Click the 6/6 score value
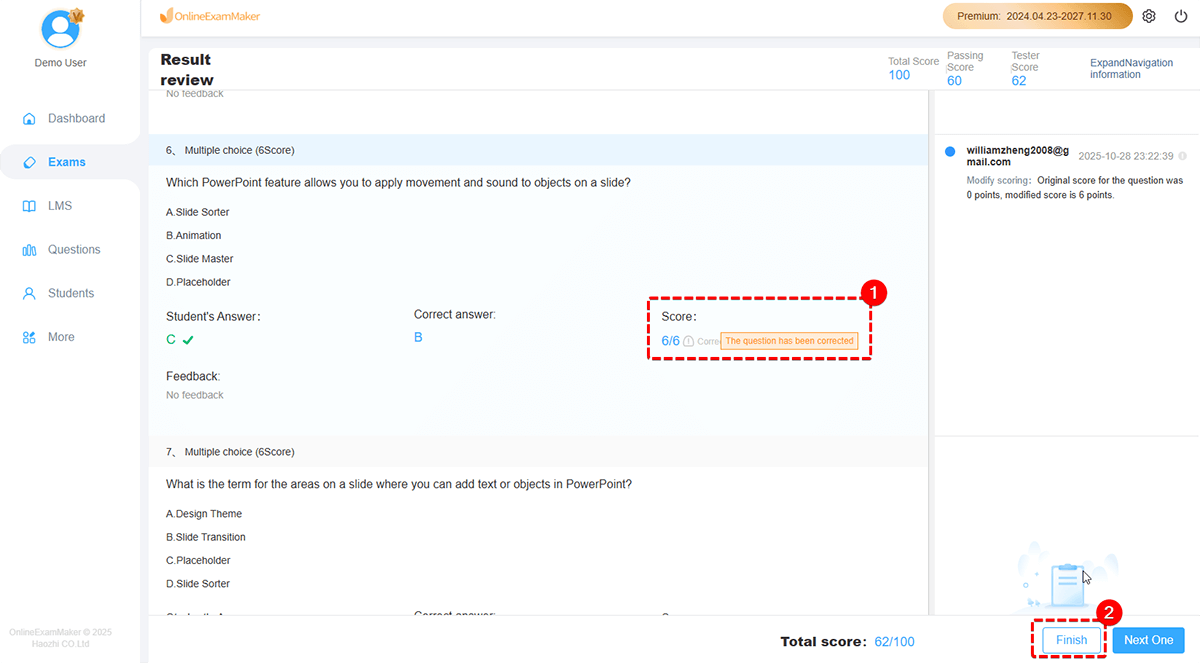Image resolution: width=1200 pixels, height=663 pixels. coord(670,341)
